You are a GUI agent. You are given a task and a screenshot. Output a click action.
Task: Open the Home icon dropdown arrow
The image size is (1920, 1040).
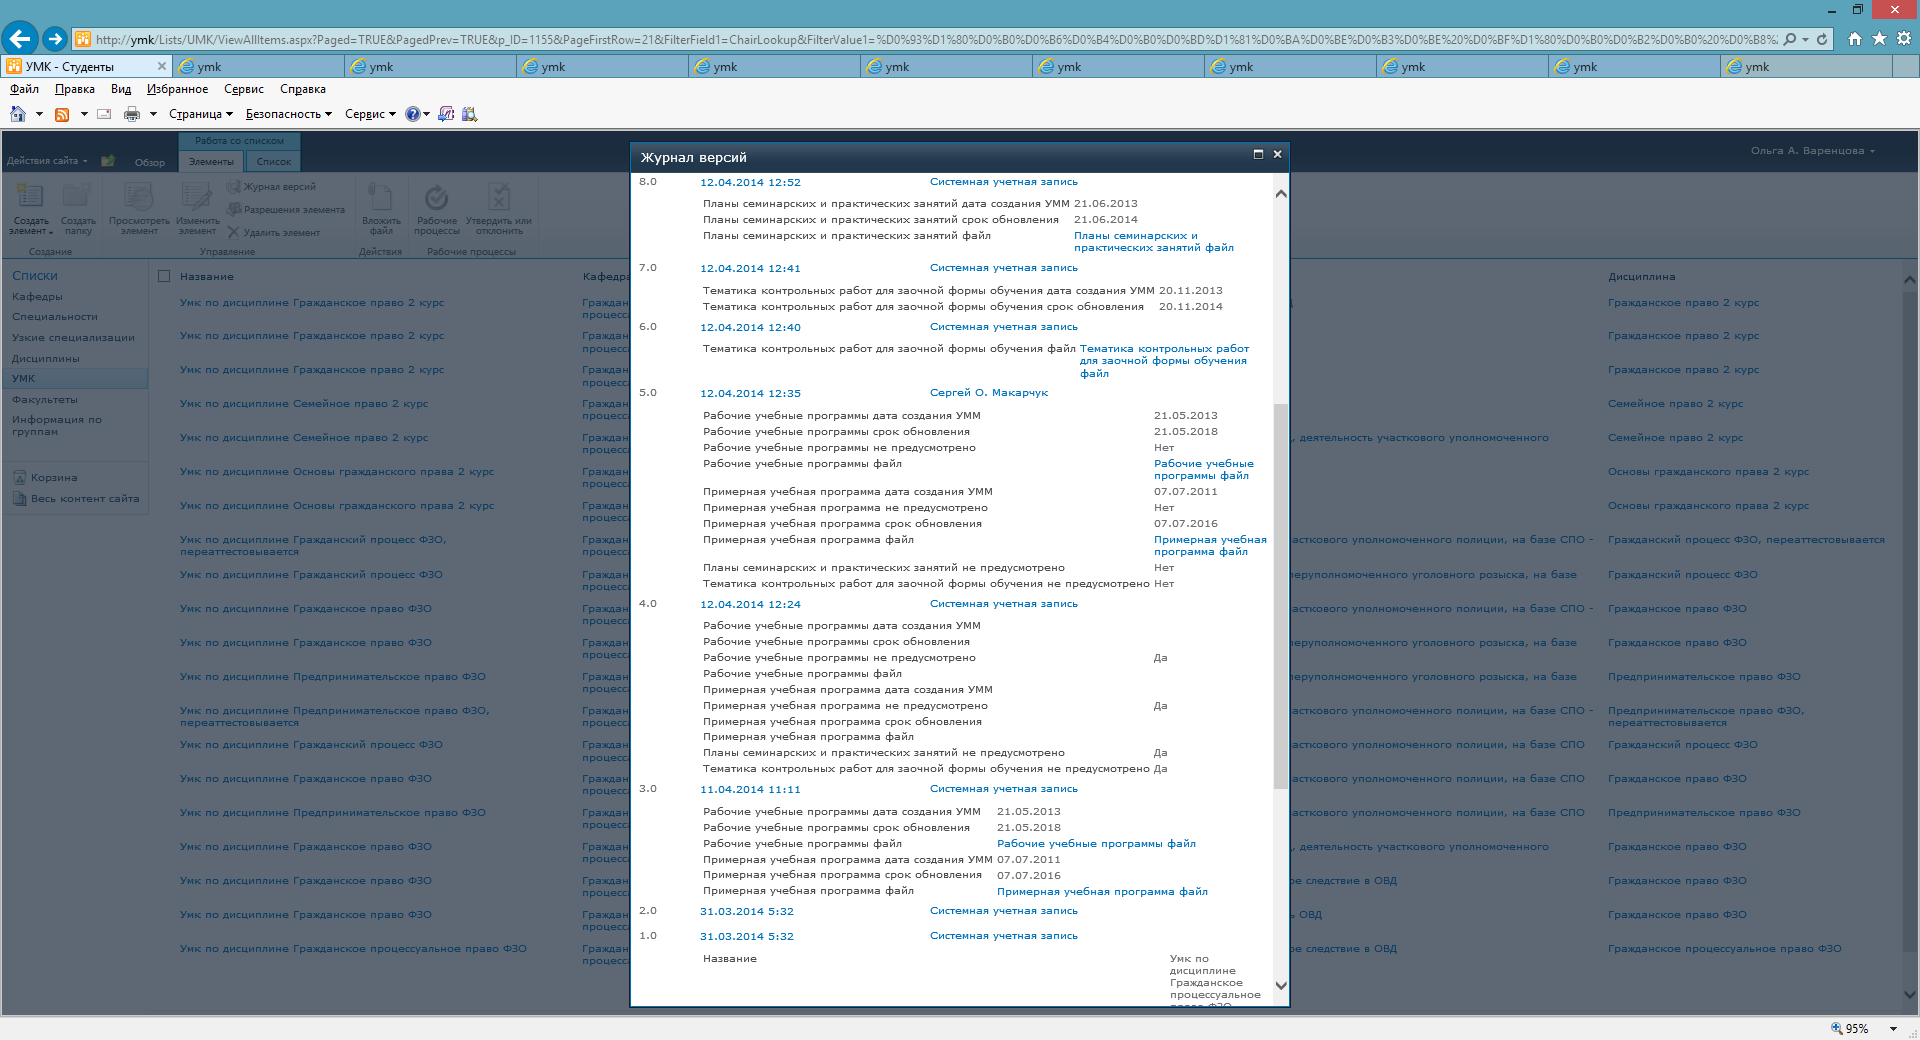pos(39,114)
